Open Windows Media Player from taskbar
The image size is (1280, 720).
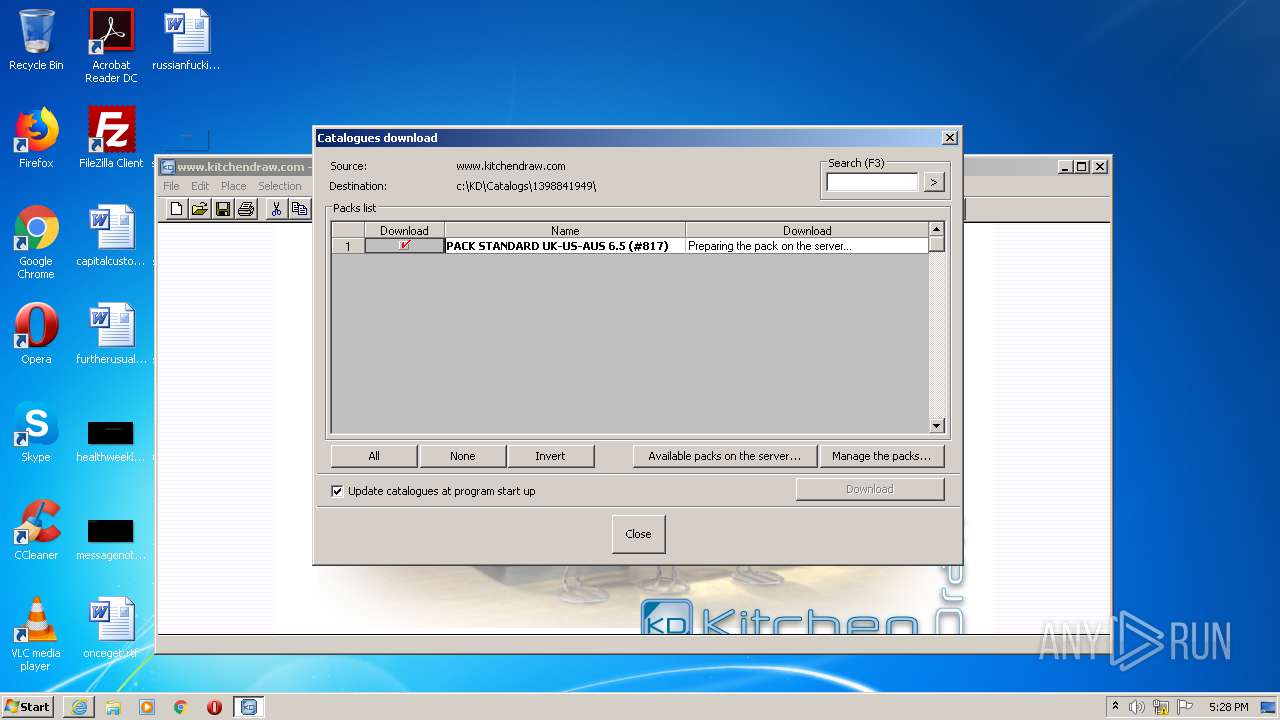pos(147,707)
